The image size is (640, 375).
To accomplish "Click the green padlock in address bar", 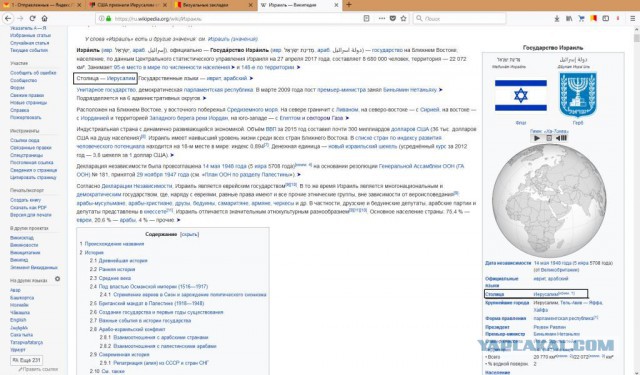I will [109, 19].
